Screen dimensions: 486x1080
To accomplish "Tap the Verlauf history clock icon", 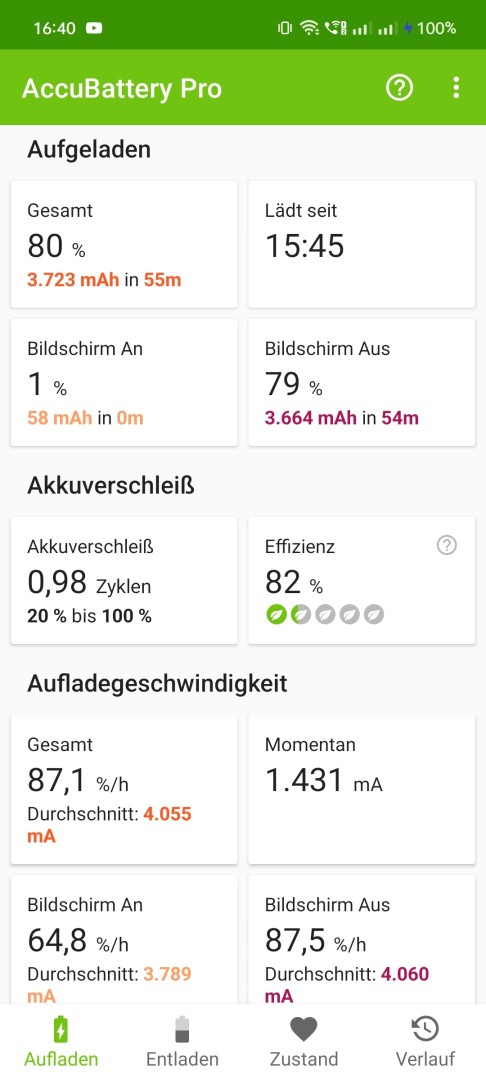I will point(425,1029).
